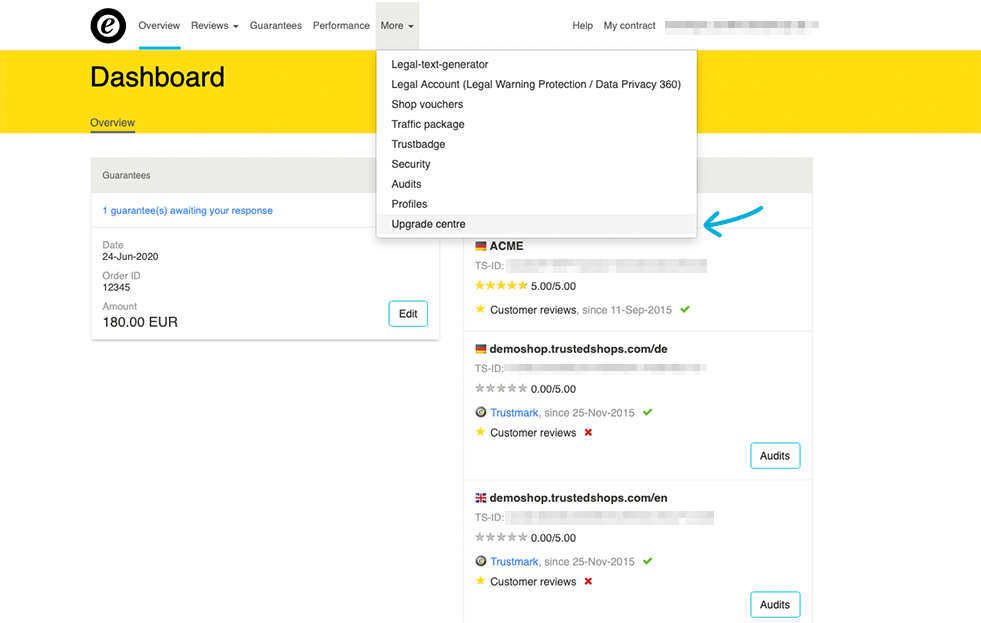Click the Trusted Shops e logo
This screenshot has width=981, height=623.
coord(108,26)
